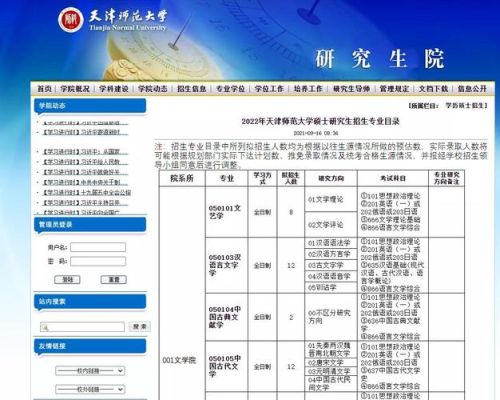
Task: Click the 搜索 search button
Action: [x=140, y=327]
